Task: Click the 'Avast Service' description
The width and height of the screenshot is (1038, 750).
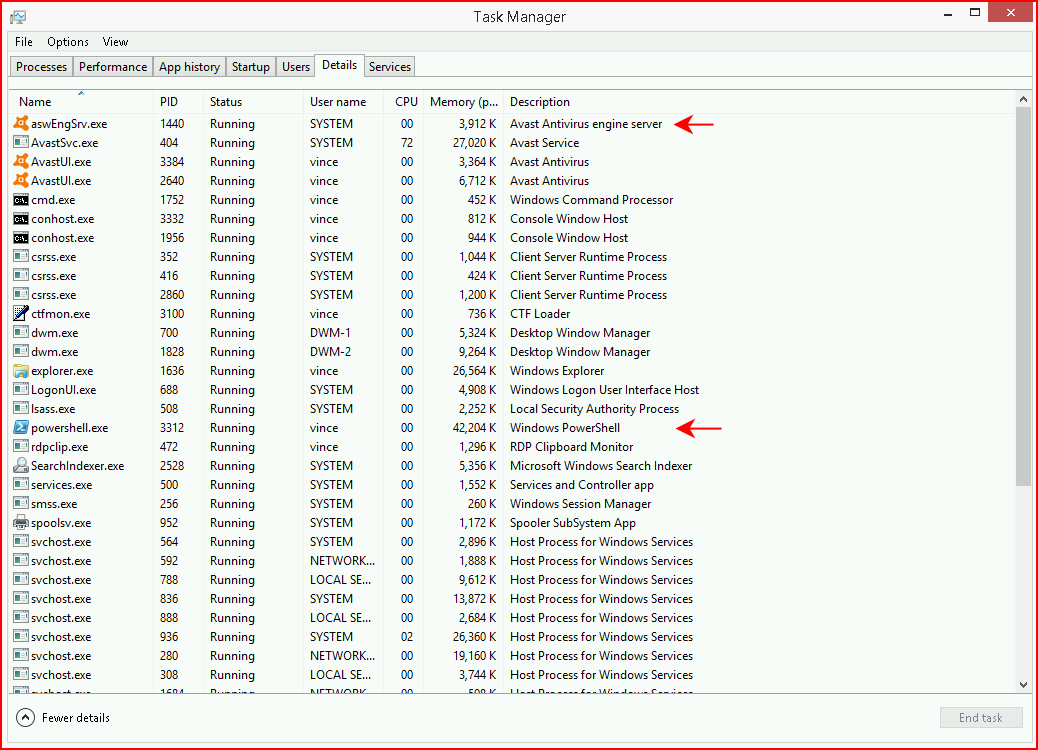Action: 544,142
